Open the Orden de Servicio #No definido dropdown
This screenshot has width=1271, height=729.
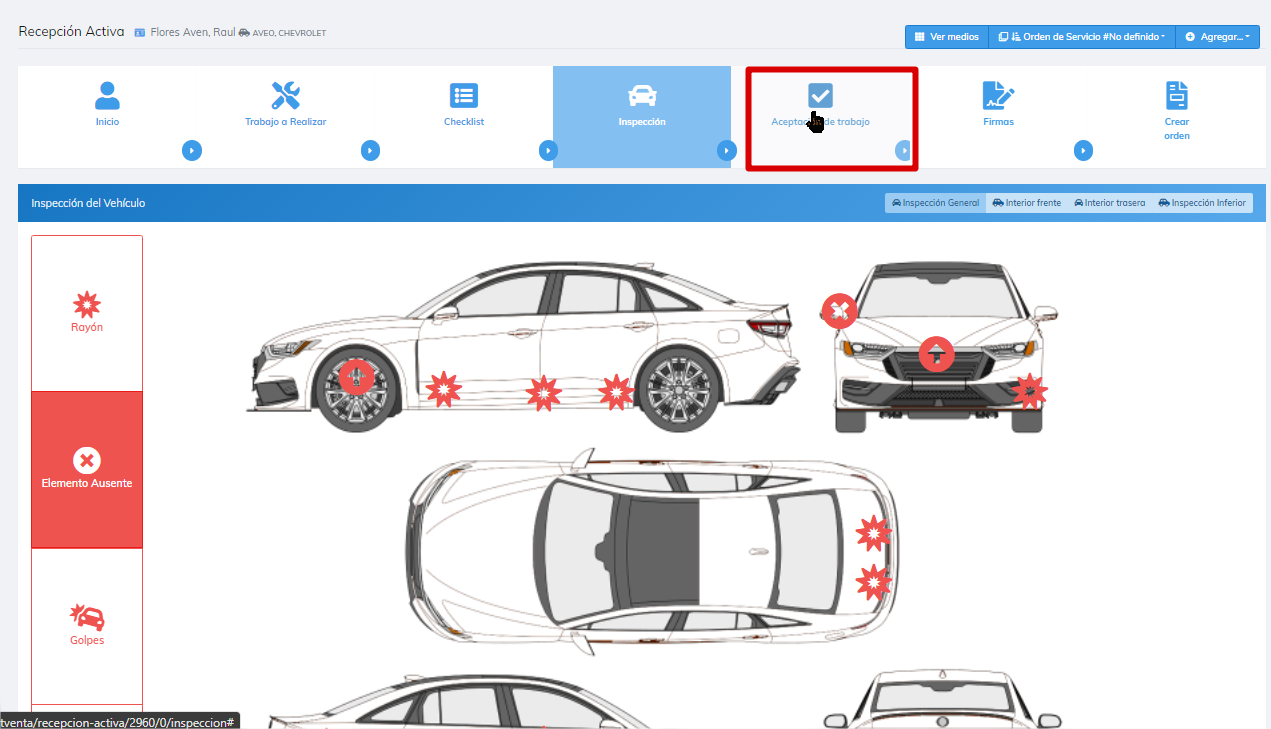pos(1082,37)
